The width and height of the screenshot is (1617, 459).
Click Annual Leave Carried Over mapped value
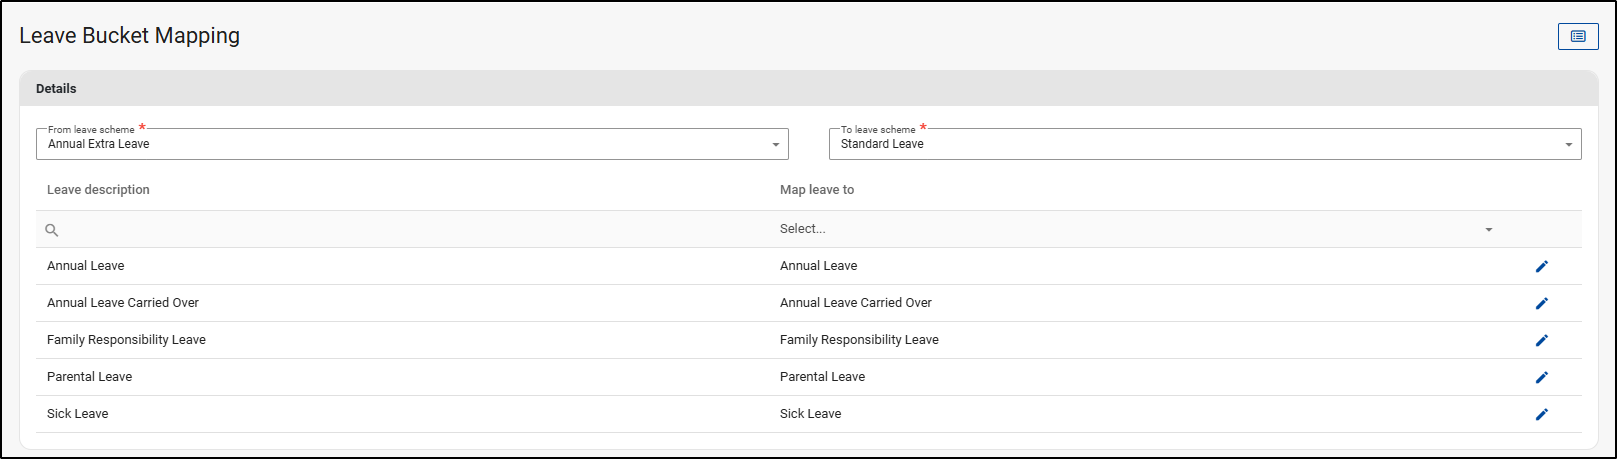(x=855, y=303)
